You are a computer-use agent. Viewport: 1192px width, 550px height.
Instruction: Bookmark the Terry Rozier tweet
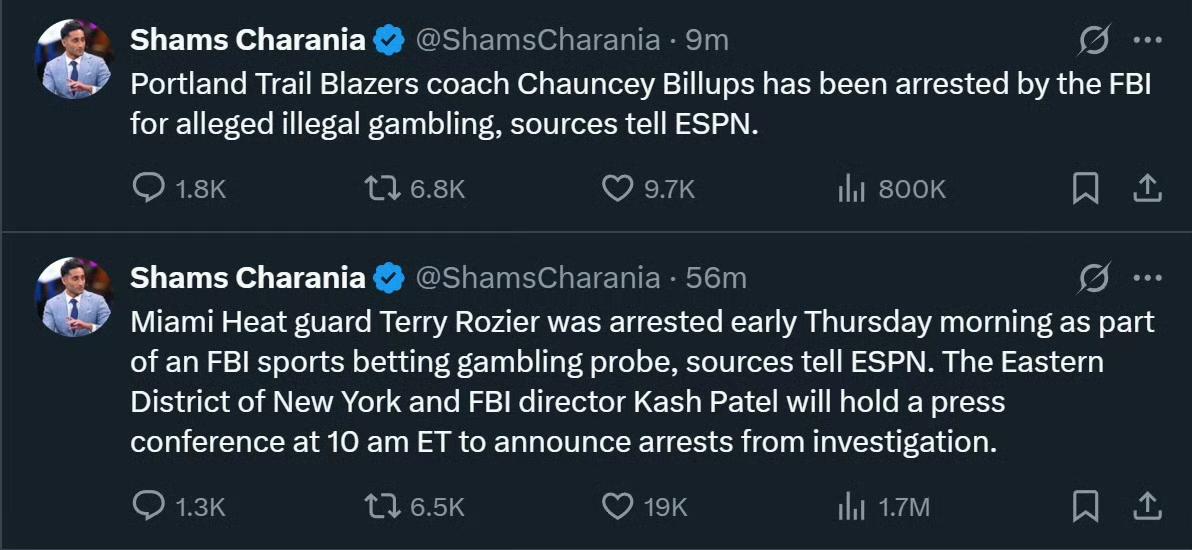tap(1085, 507)
